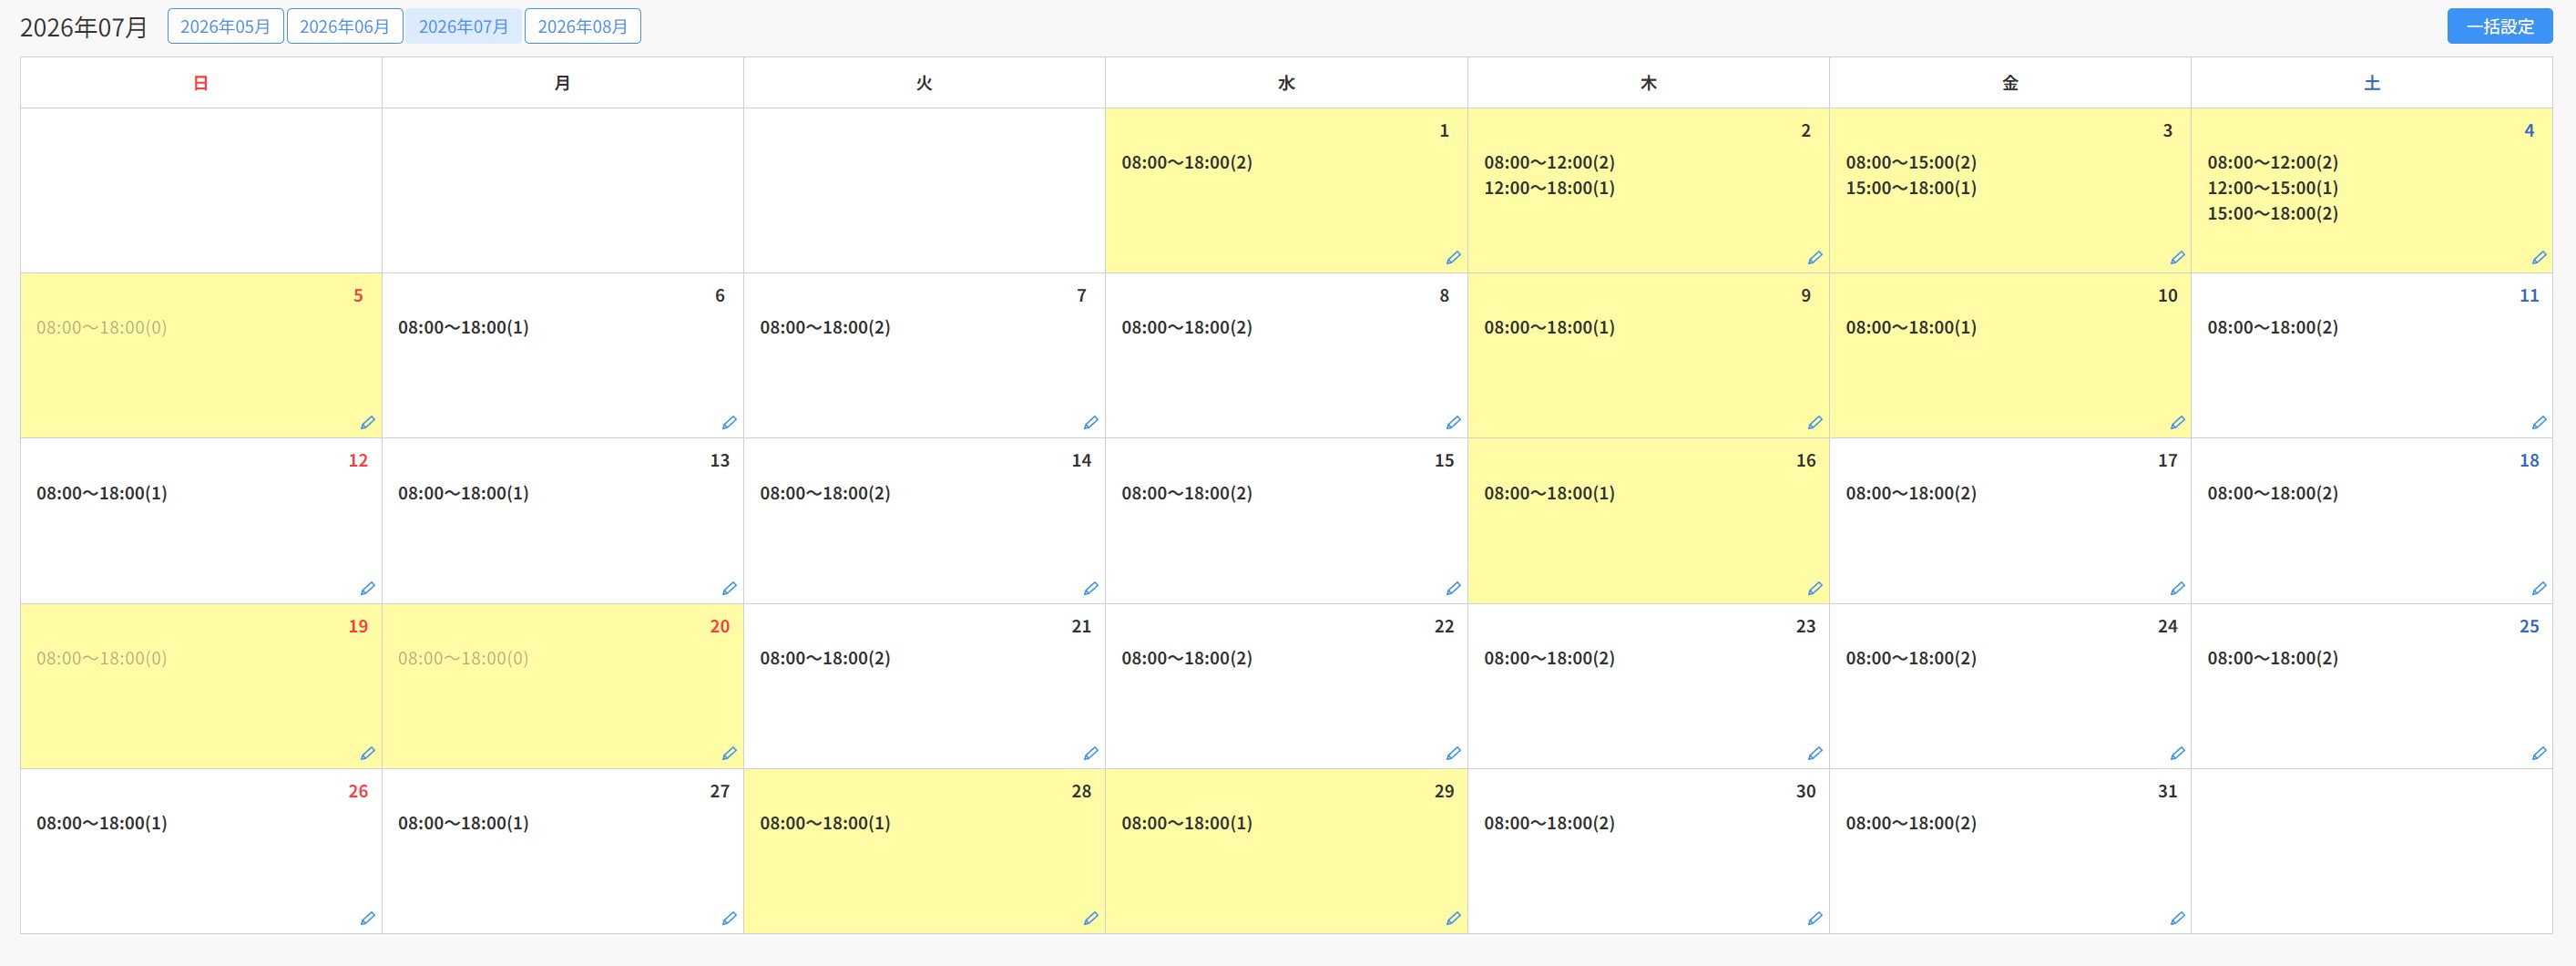This screenshot has width=2576, height=966.
Task: Click the greyed 08:00～18:00(0) slot on July 19
Action: click(x=102, y=658)
